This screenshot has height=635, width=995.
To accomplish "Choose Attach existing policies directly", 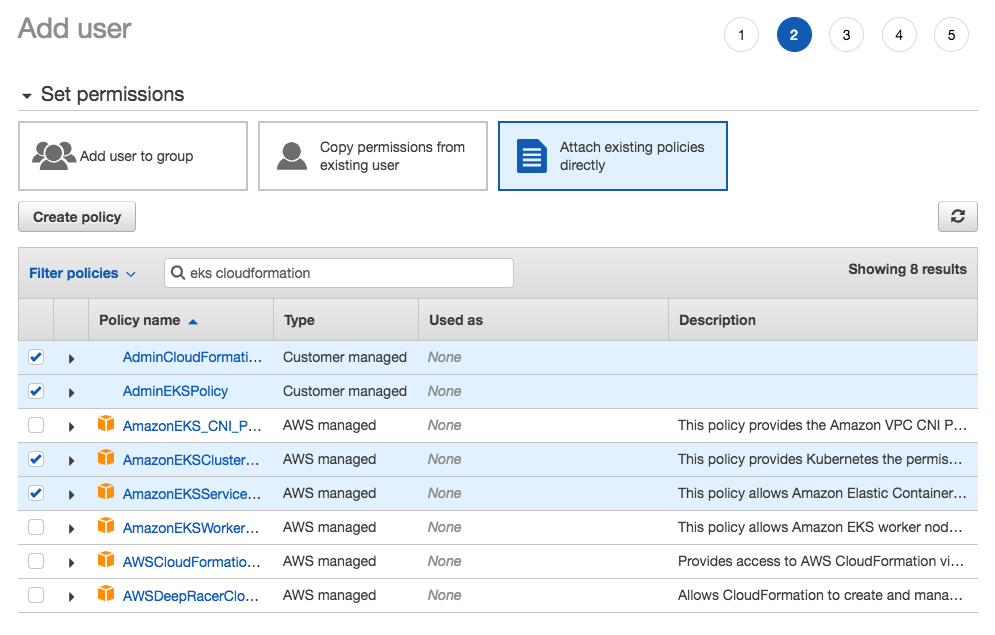I will 612,156.
